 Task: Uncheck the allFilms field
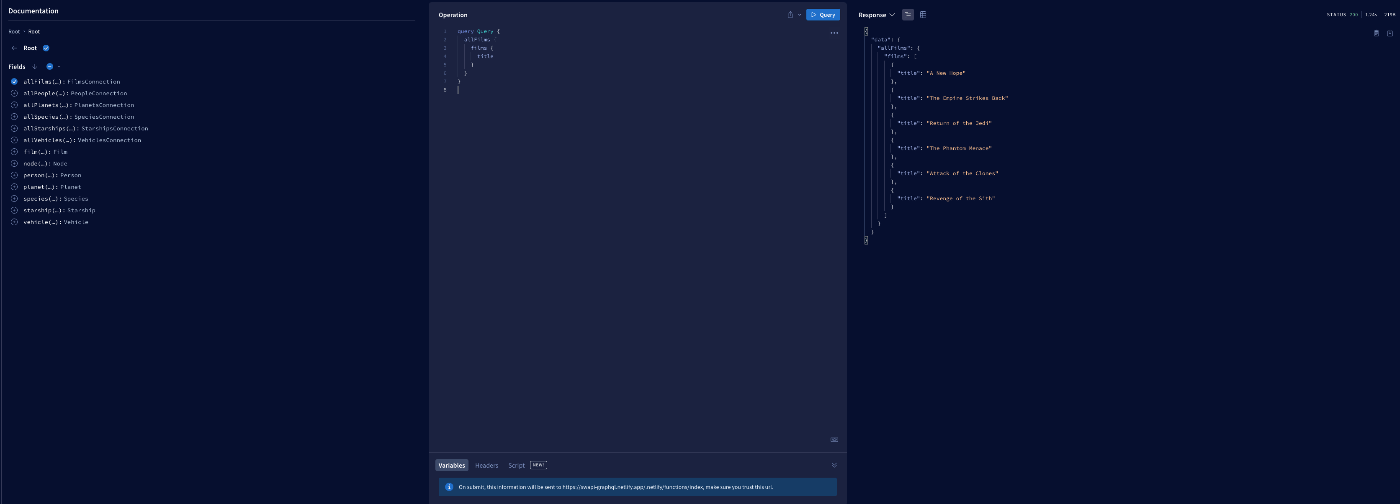coord(14,81)
